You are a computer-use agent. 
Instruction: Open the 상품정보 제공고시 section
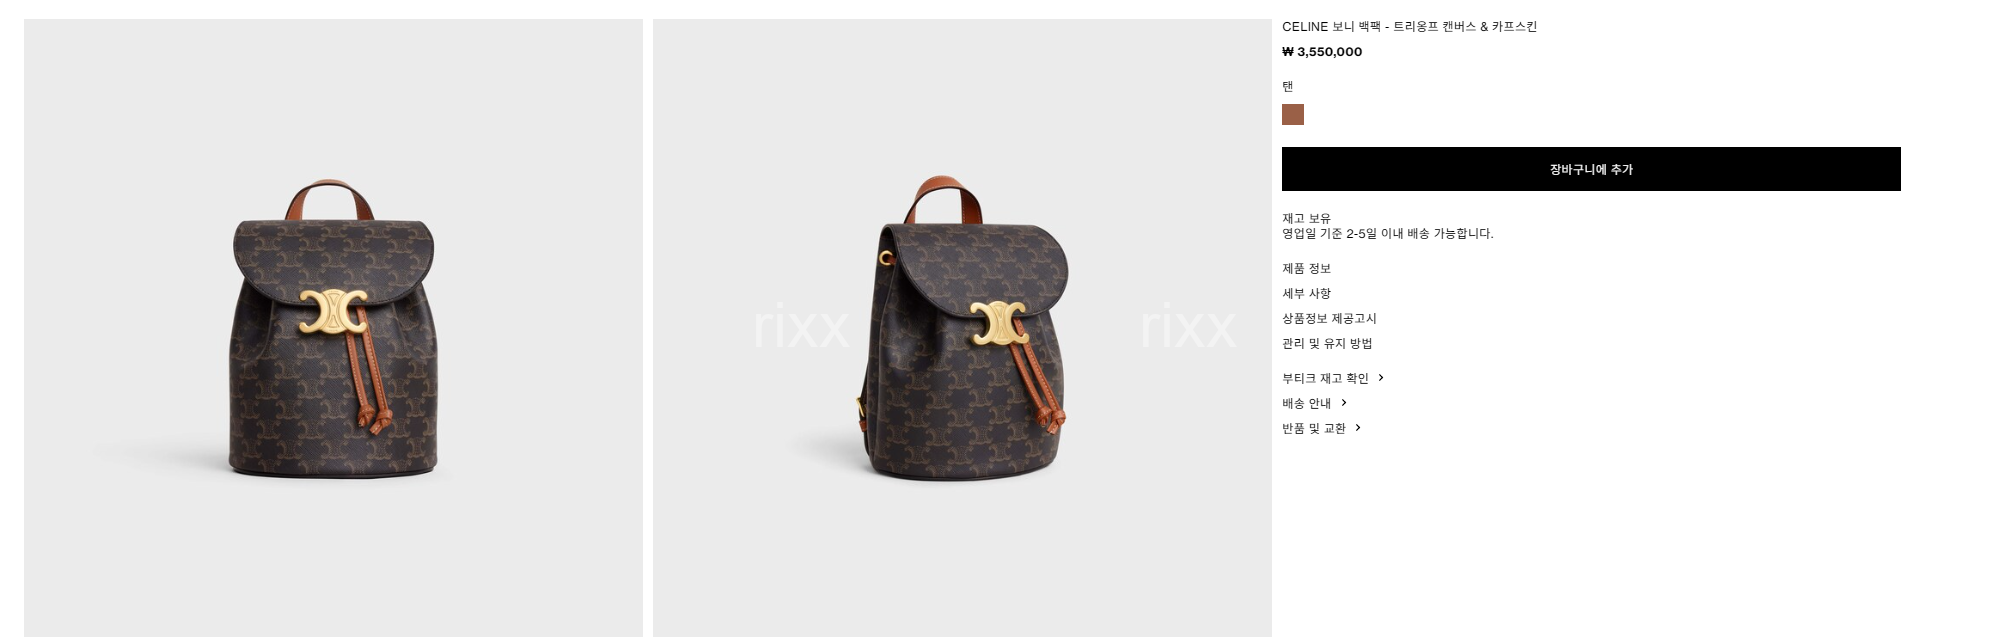[1329, 318]
